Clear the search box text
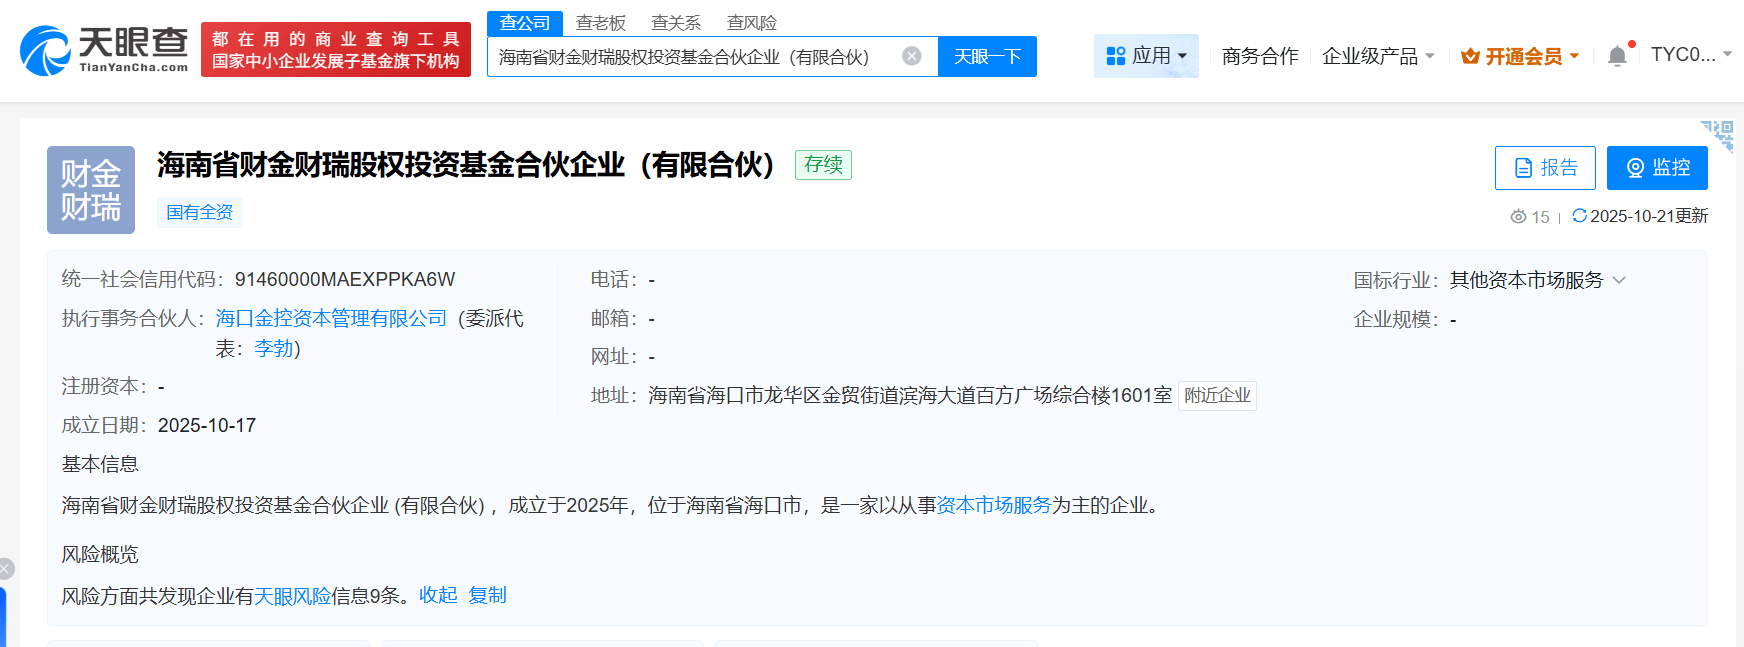 pyautogui.click(x=911, y=56)
